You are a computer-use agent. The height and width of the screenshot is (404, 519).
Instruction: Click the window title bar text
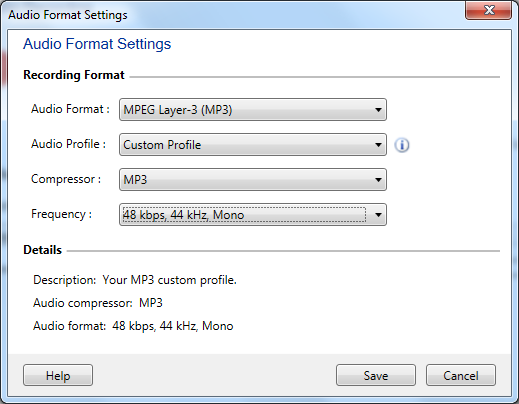tap(68, 15)
